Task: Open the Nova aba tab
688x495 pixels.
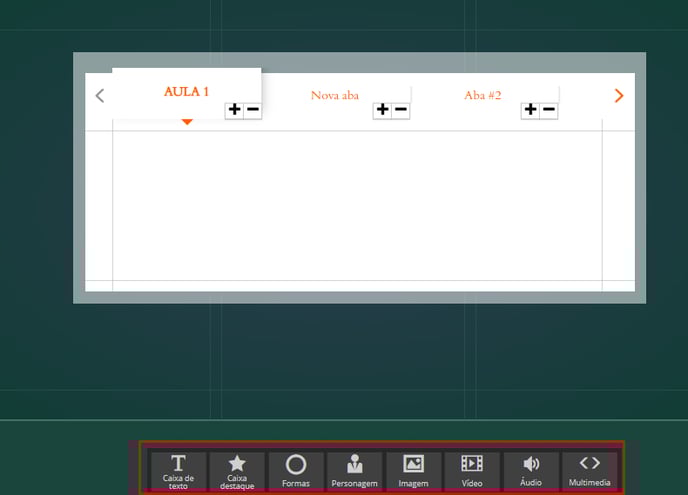Action: (x=335, y=95)
